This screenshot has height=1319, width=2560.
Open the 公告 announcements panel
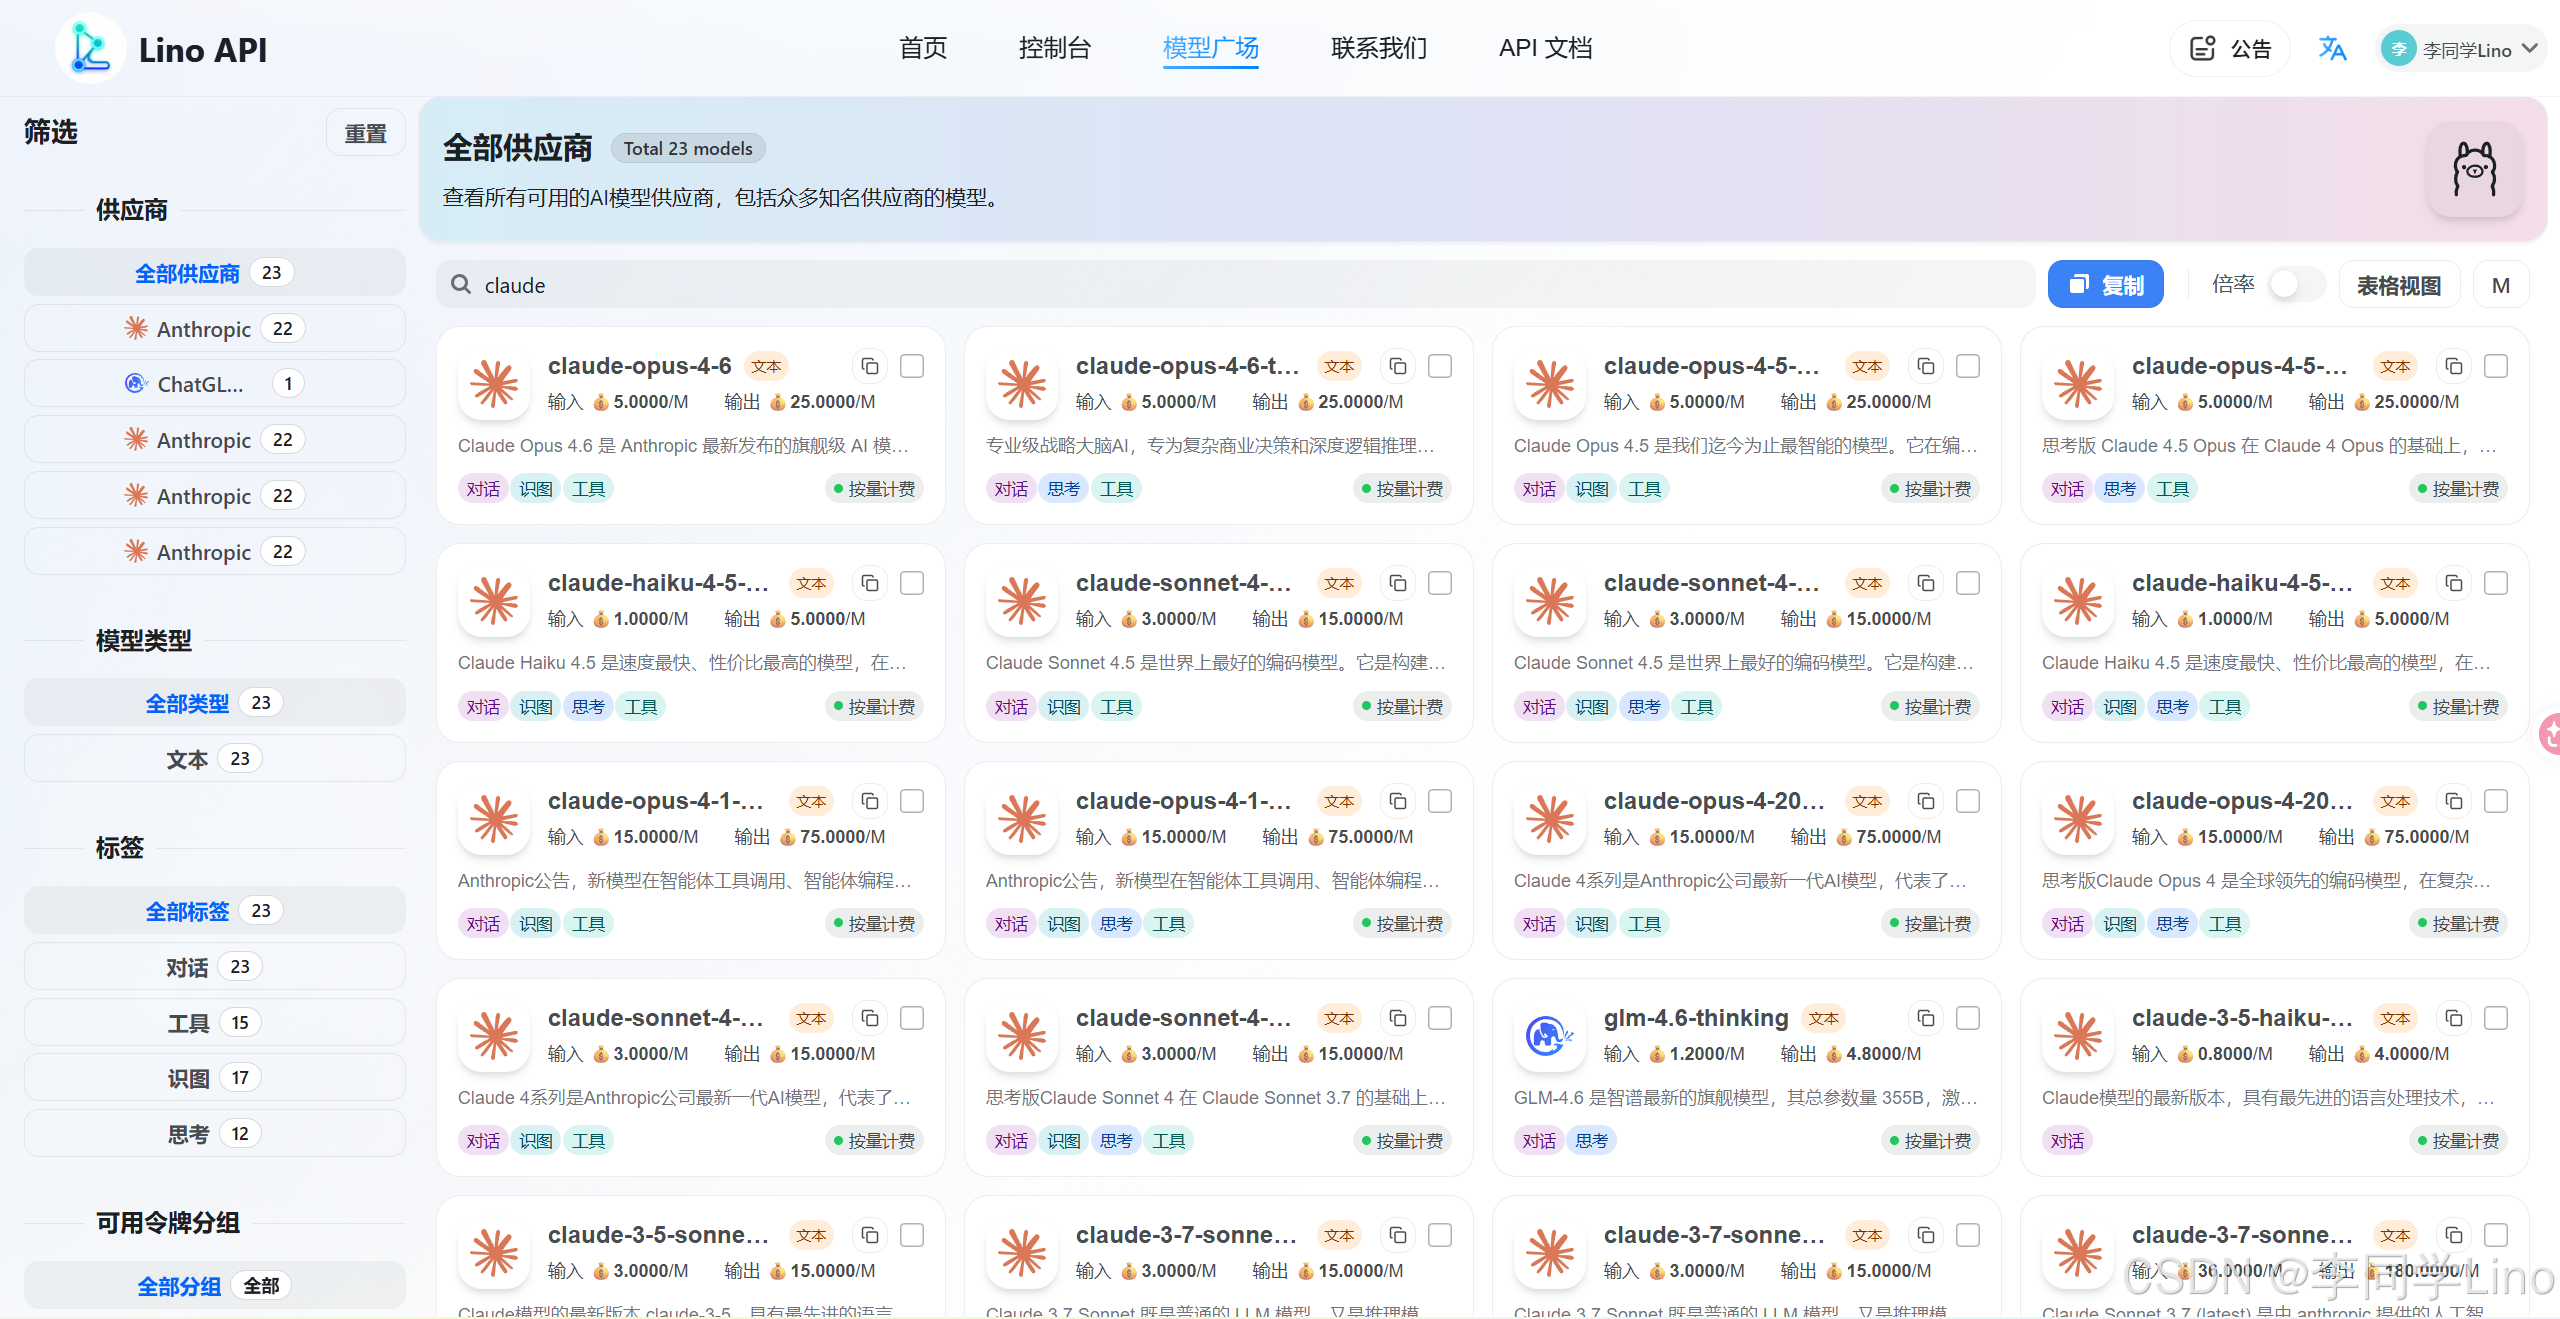click(2229, 47)
